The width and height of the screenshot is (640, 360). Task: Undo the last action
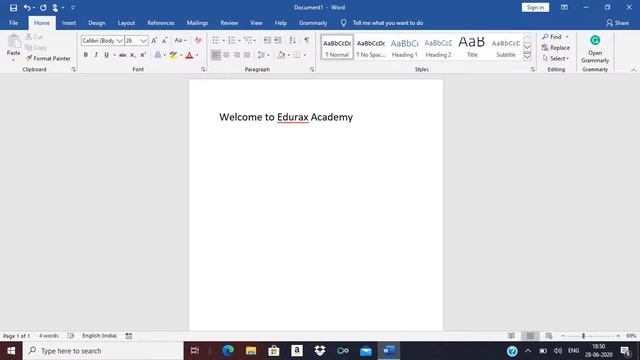27,8
